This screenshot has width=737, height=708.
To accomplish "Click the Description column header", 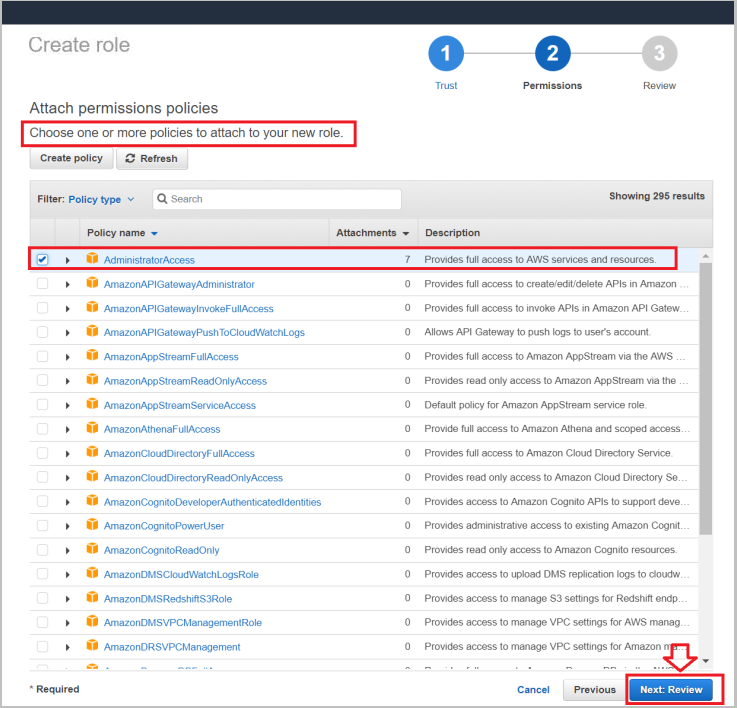I will (453, 233).
